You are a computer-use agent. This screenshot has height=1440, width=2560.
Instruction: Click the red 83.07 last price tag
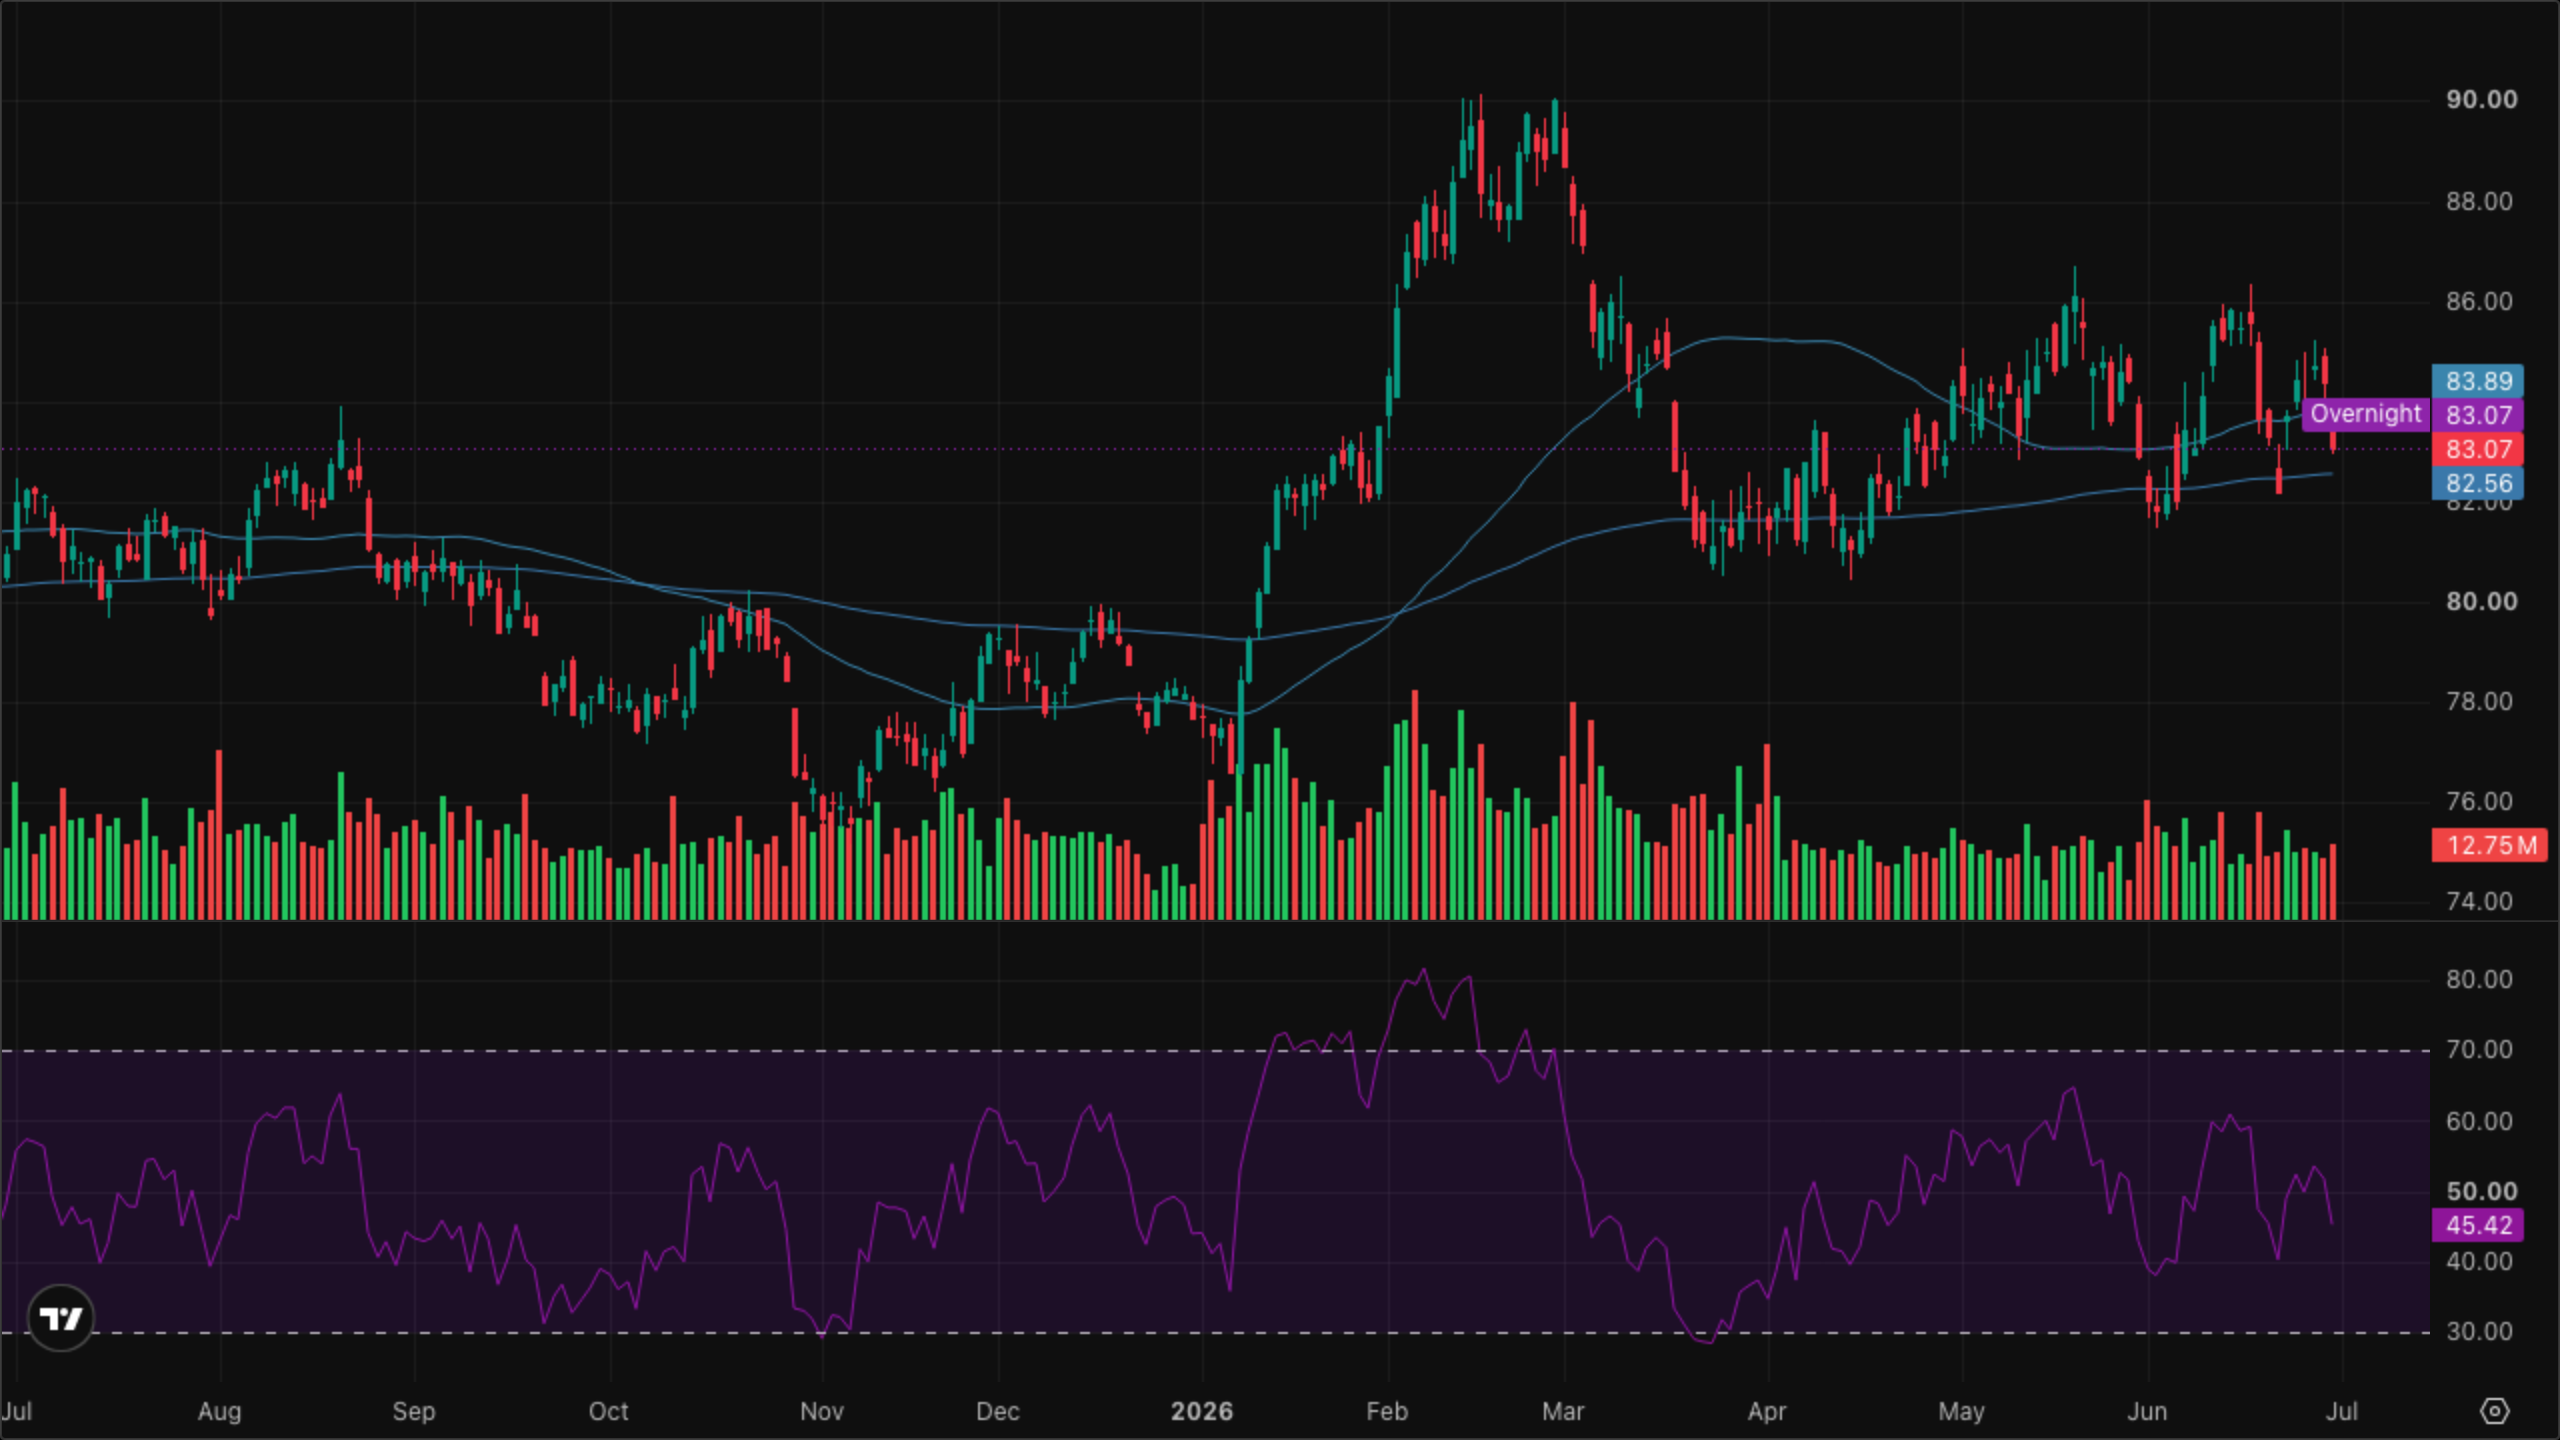(x=2478, y=449)
